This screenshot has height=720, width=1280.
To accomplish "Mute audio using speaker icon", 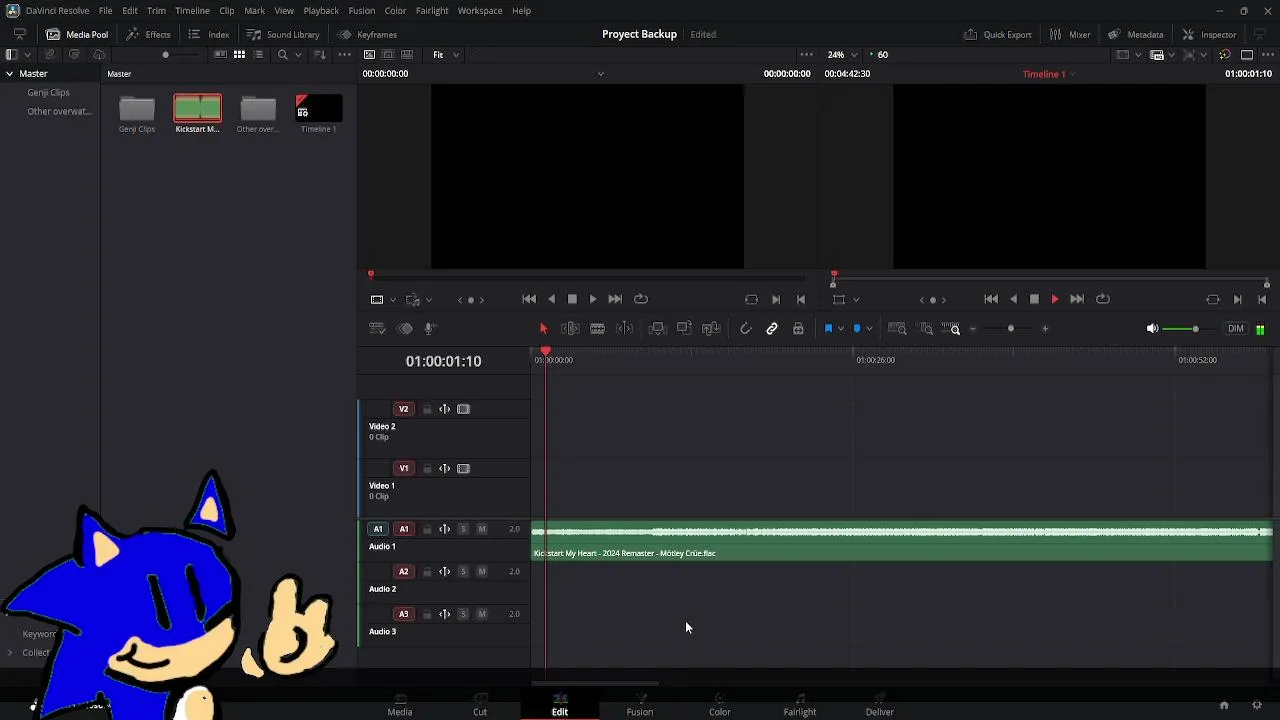I will (1152, 329).
